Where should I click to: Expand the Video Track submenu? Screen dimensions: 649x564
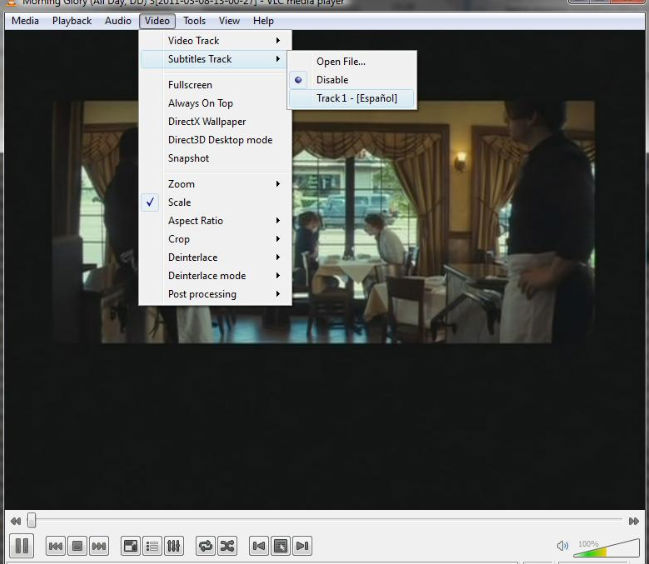[x=215, y=41]
